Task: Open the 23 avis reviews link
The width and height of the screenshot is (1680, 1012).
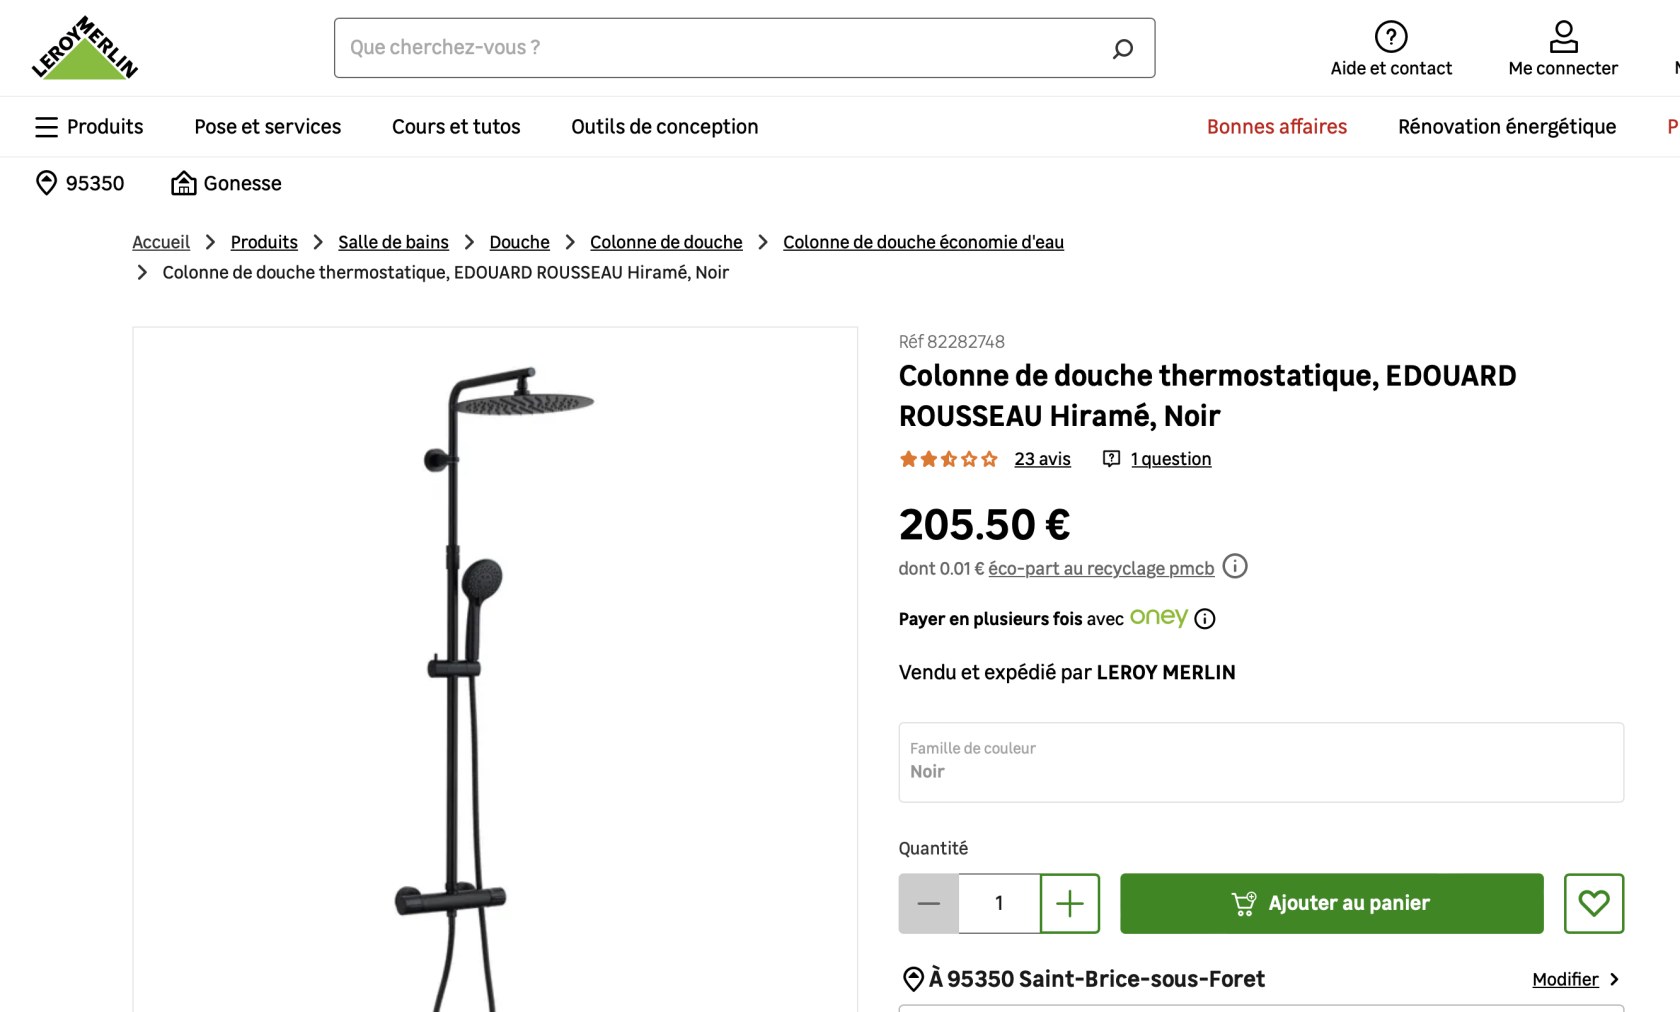Action: [x=1042, y=459]
